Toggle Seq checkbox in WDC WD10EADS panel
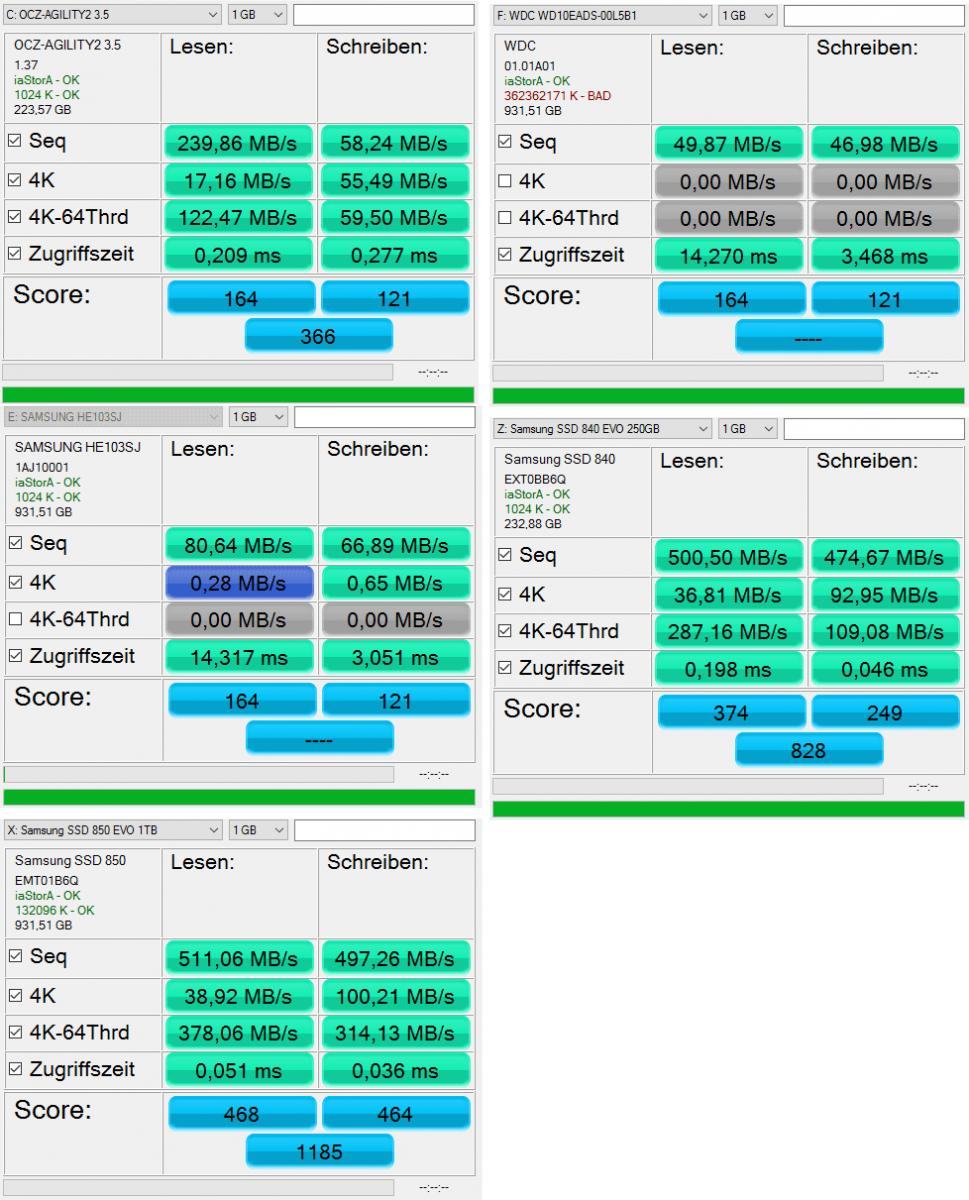 (x=504, y=142)
